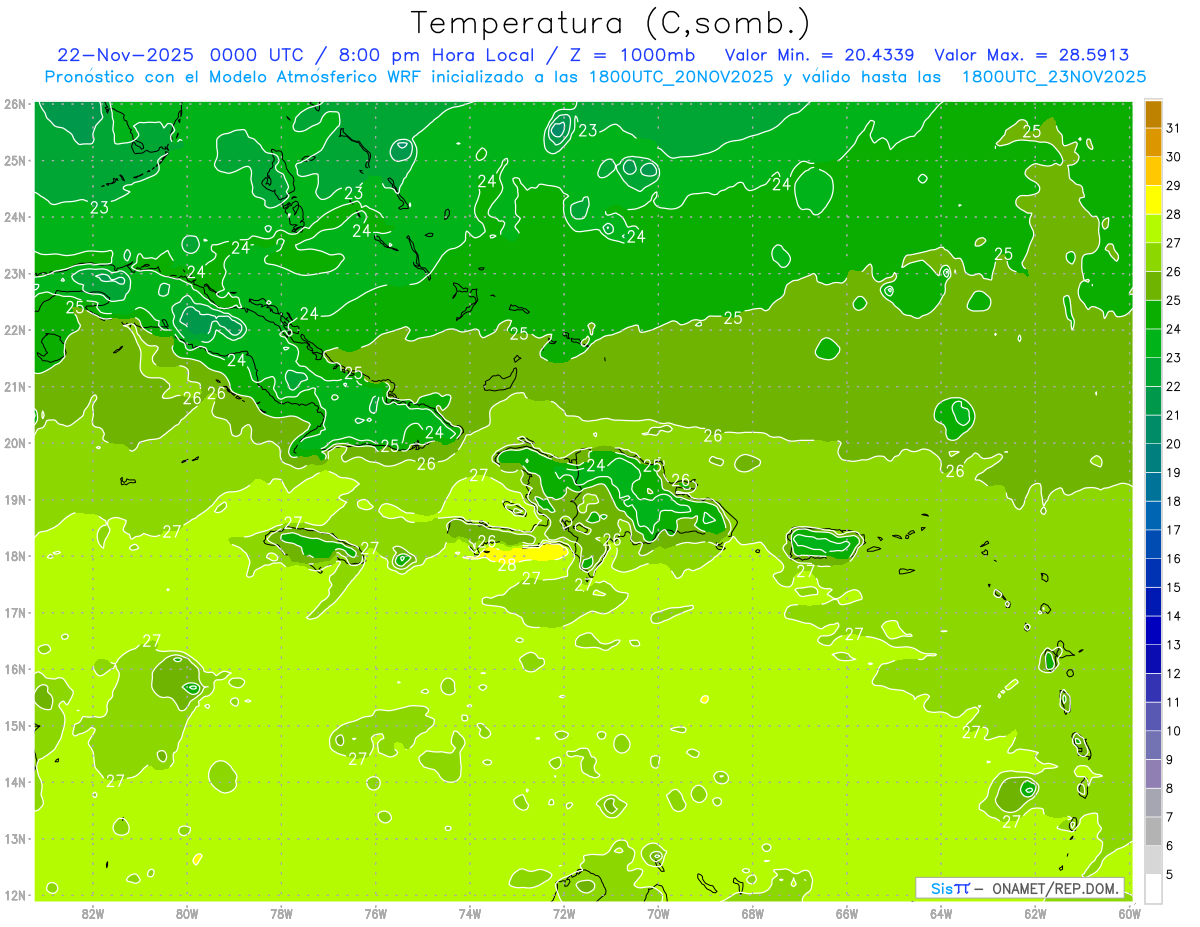
Task: Click the color scale label '18'
Action: (x=1174, y=501)
